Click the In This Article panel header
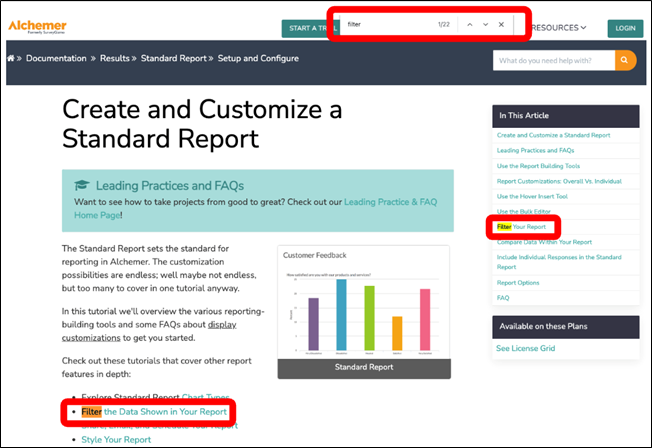Image resolution: width=652 pixels, height=448 pixels. point(566,116)
